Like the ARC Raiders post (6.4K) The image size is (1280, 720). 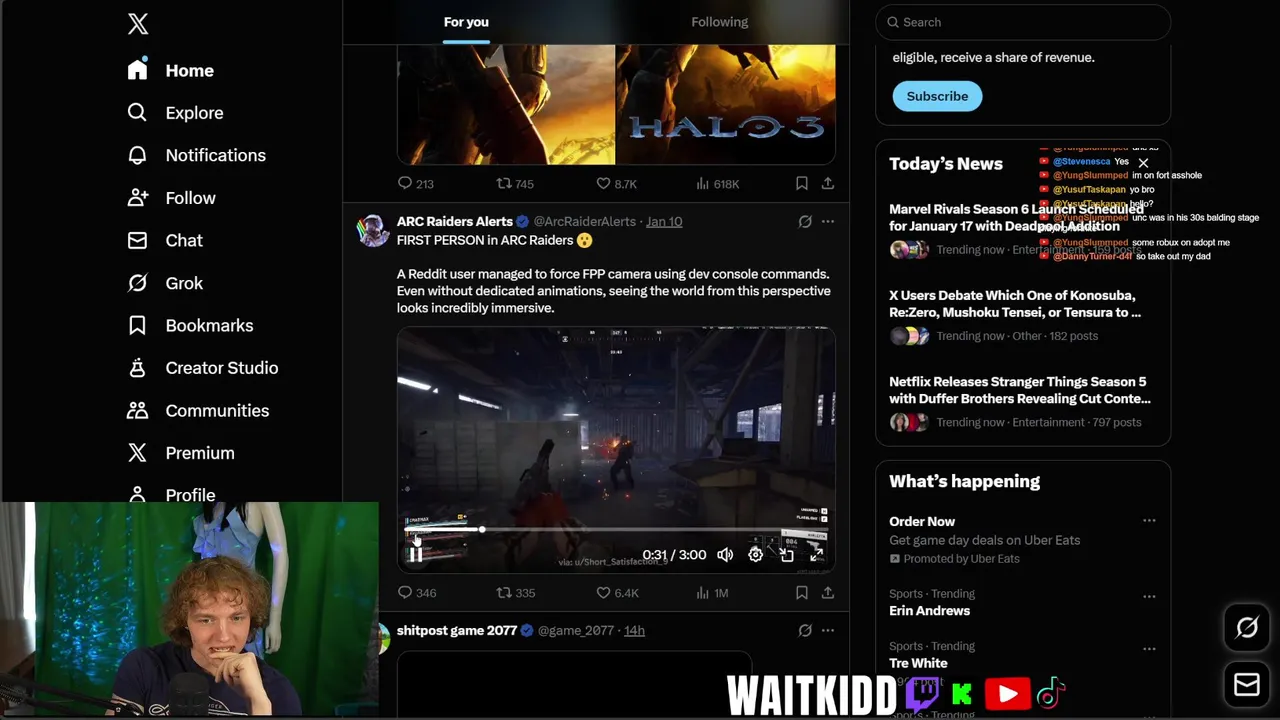(617, 593)
